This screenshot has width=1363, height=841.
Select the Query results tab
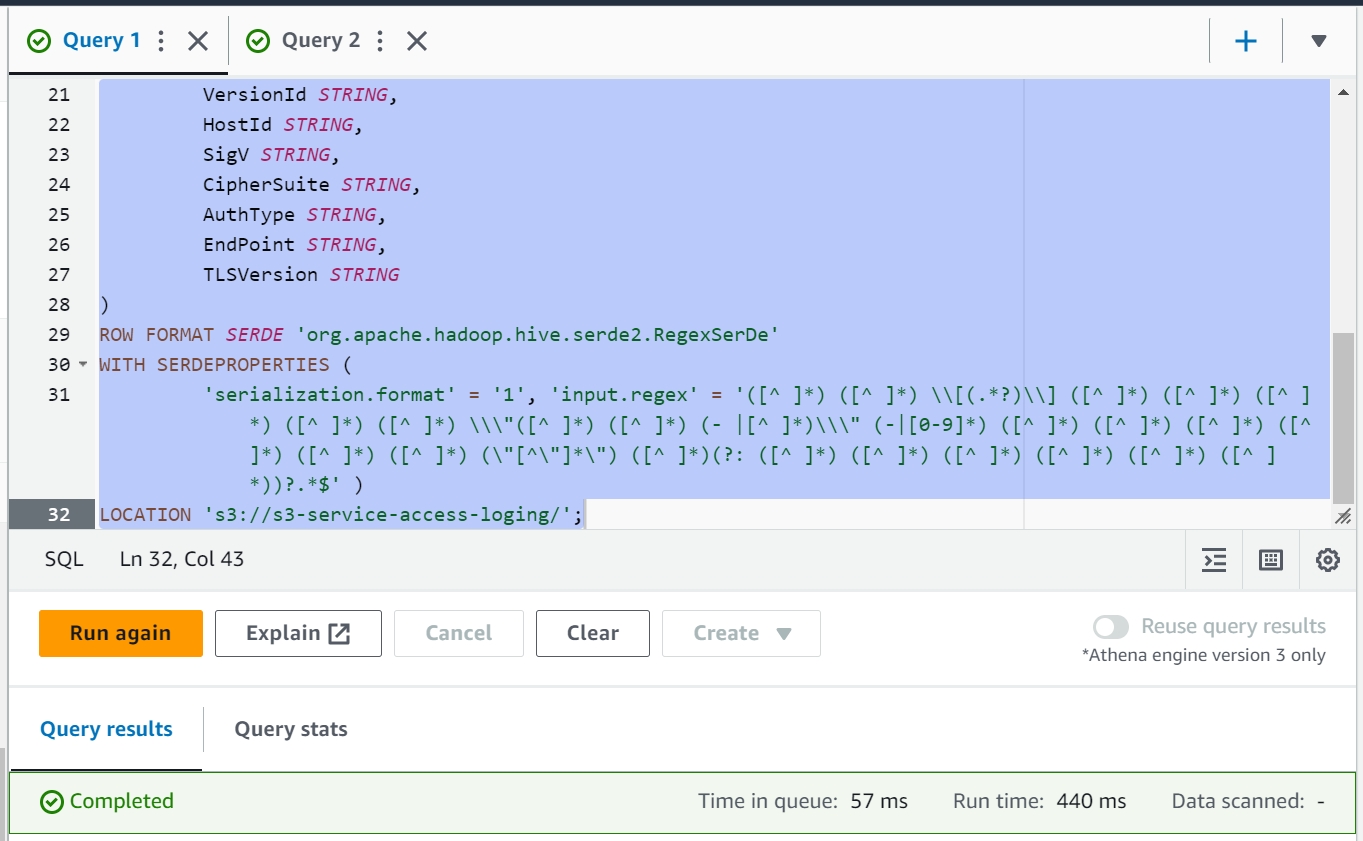106,729
